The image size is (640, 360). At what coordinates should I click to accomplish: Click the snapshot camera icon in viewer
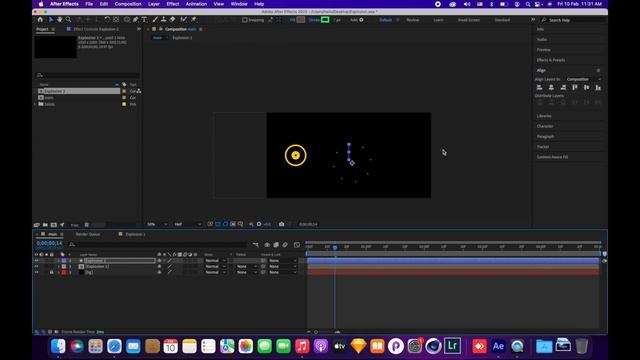(x=282, y=224)
